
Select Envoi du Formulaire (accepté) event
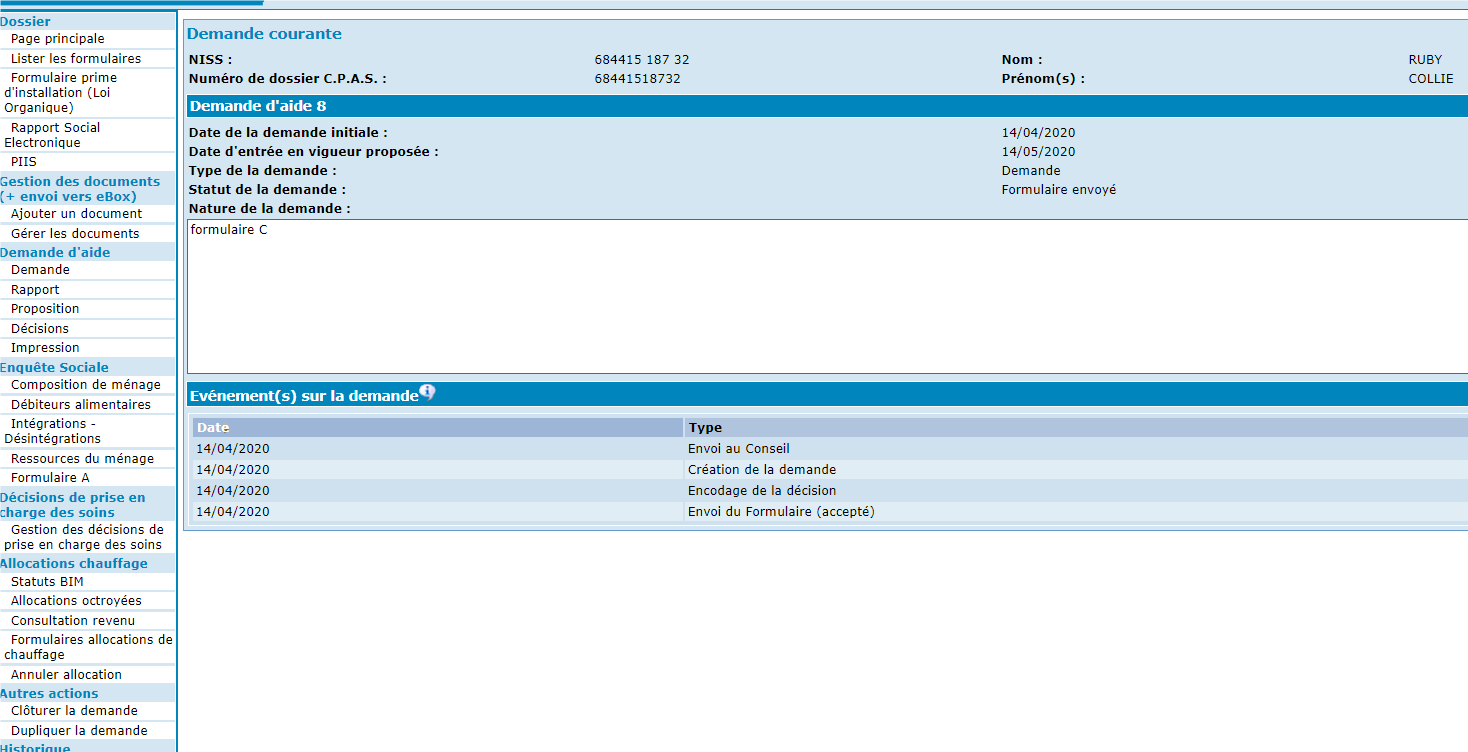[x=781, y=512]
